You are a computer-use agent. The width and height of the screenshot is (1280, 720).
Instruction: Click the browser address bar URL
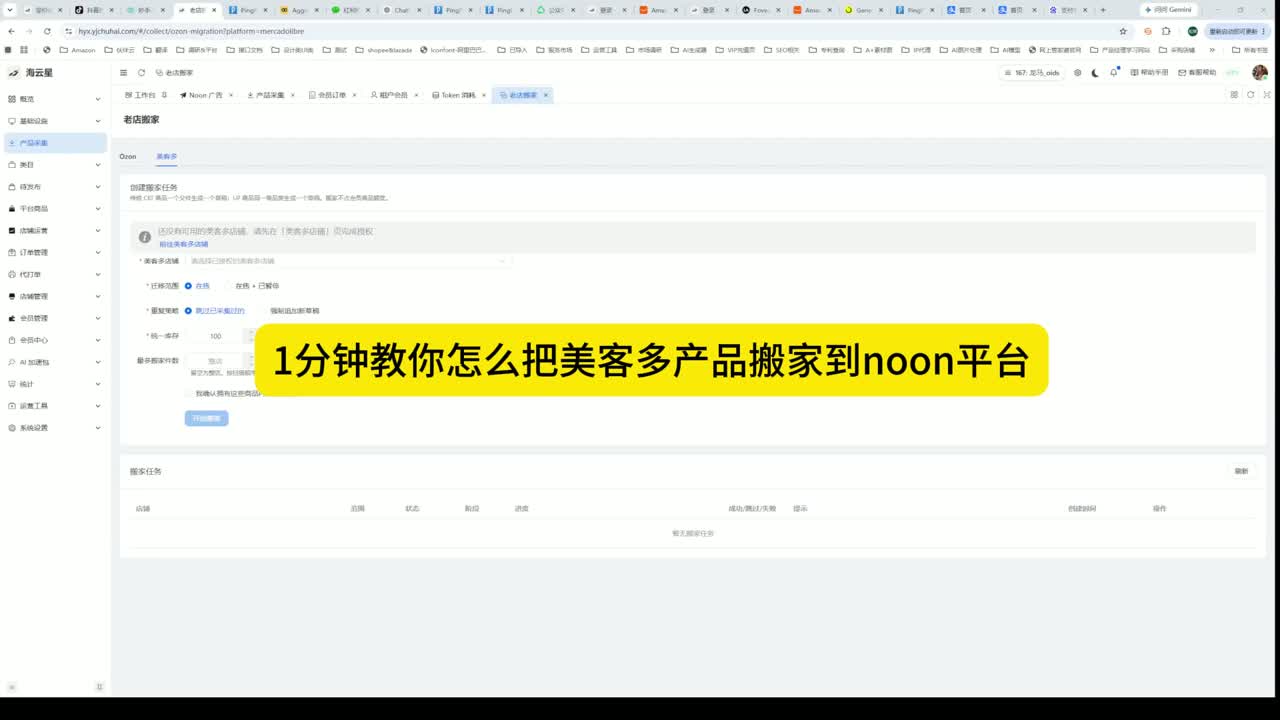pos(190,31)
